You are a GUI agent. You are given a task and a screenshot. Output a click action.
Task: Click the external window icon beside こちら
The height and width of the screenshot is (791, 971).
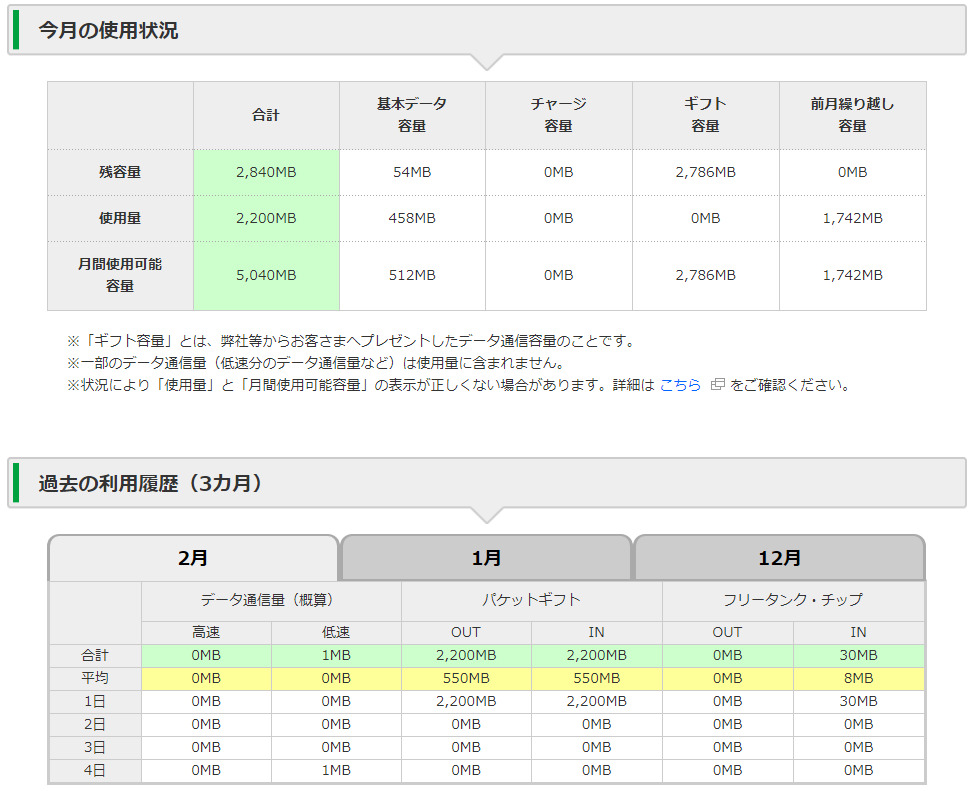tap(716, 385)
